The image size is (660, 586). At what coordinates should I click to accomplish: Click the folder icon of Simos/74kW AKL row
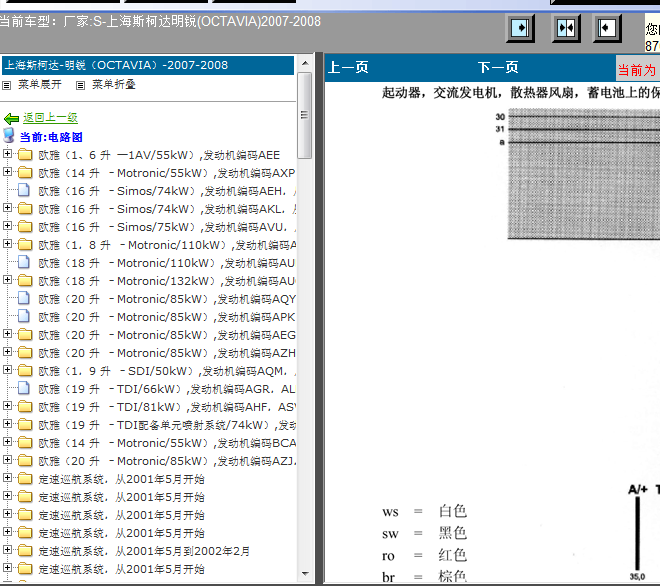point(25,208)
